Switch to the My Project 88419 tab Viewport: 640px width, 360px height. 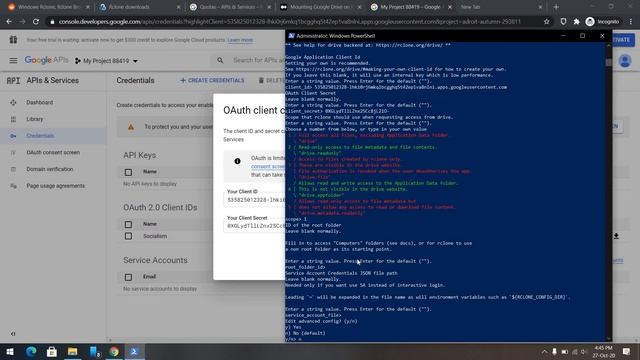[x=412, y=7]
